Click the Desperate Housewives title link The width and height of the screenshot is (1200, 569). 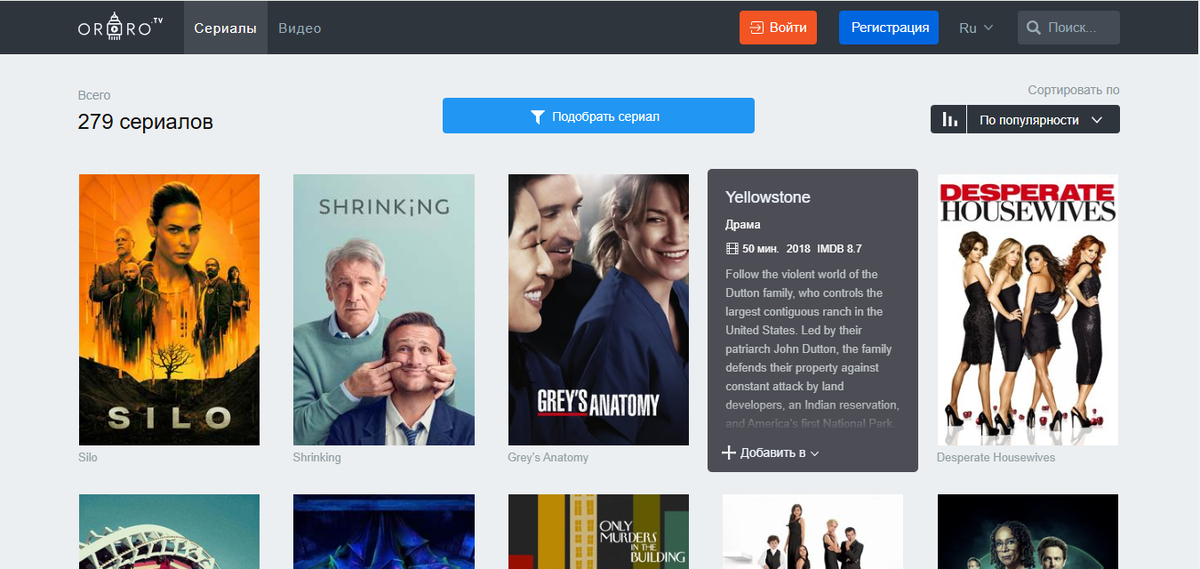pyautogui.click(x=996, y=457)
